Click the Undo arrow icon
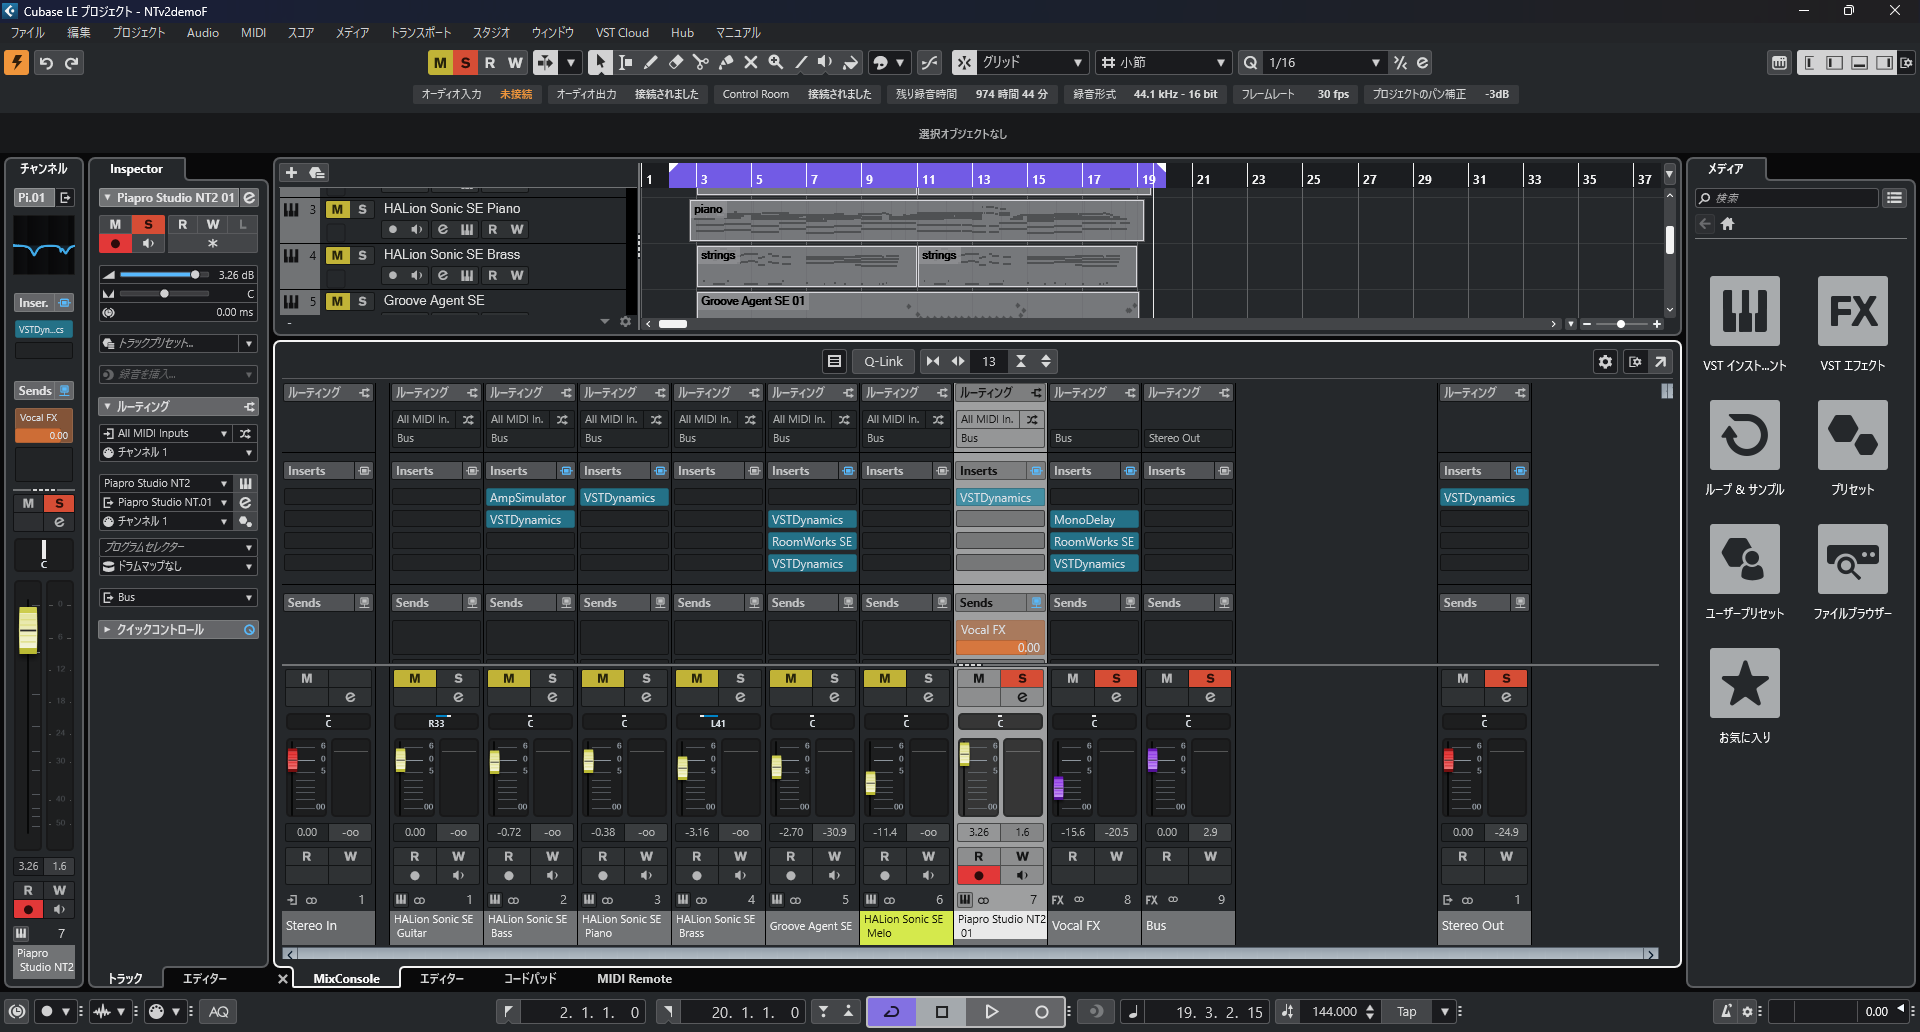The image size is (1920, 1032). tap(46, 63)
